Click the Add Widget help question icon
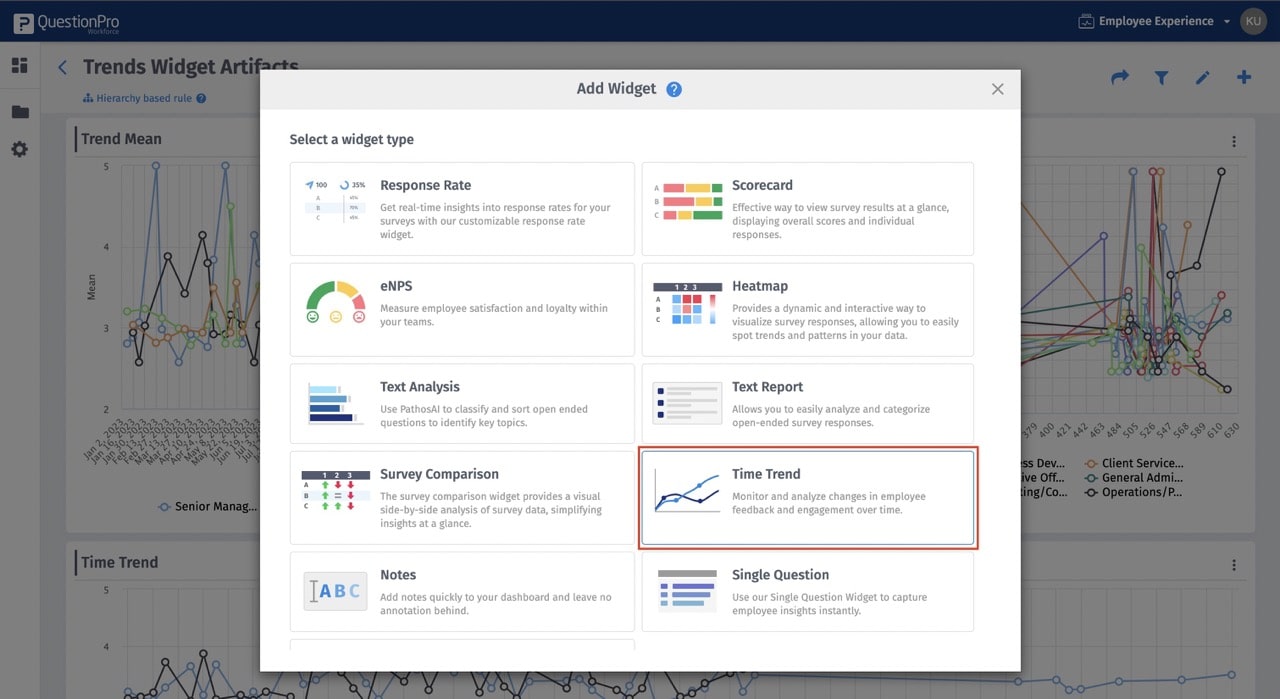Image resolution: width=1280 pixels, height=699 pixels. click(x=674, y=89)
